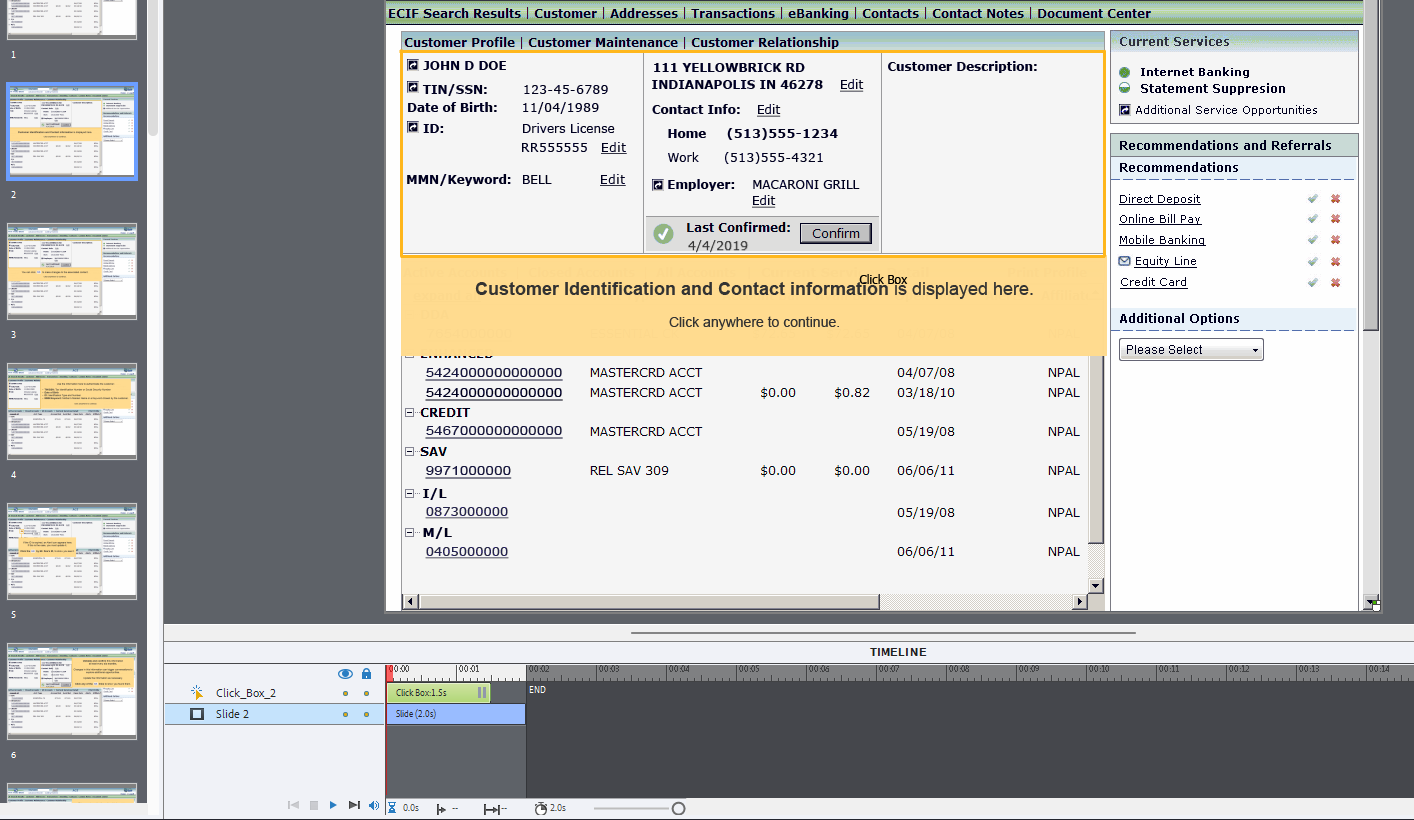Viewport: 1414px width, 820px height.
Task: Click the stop button in timeline controls
Action: tap(313, 805)
